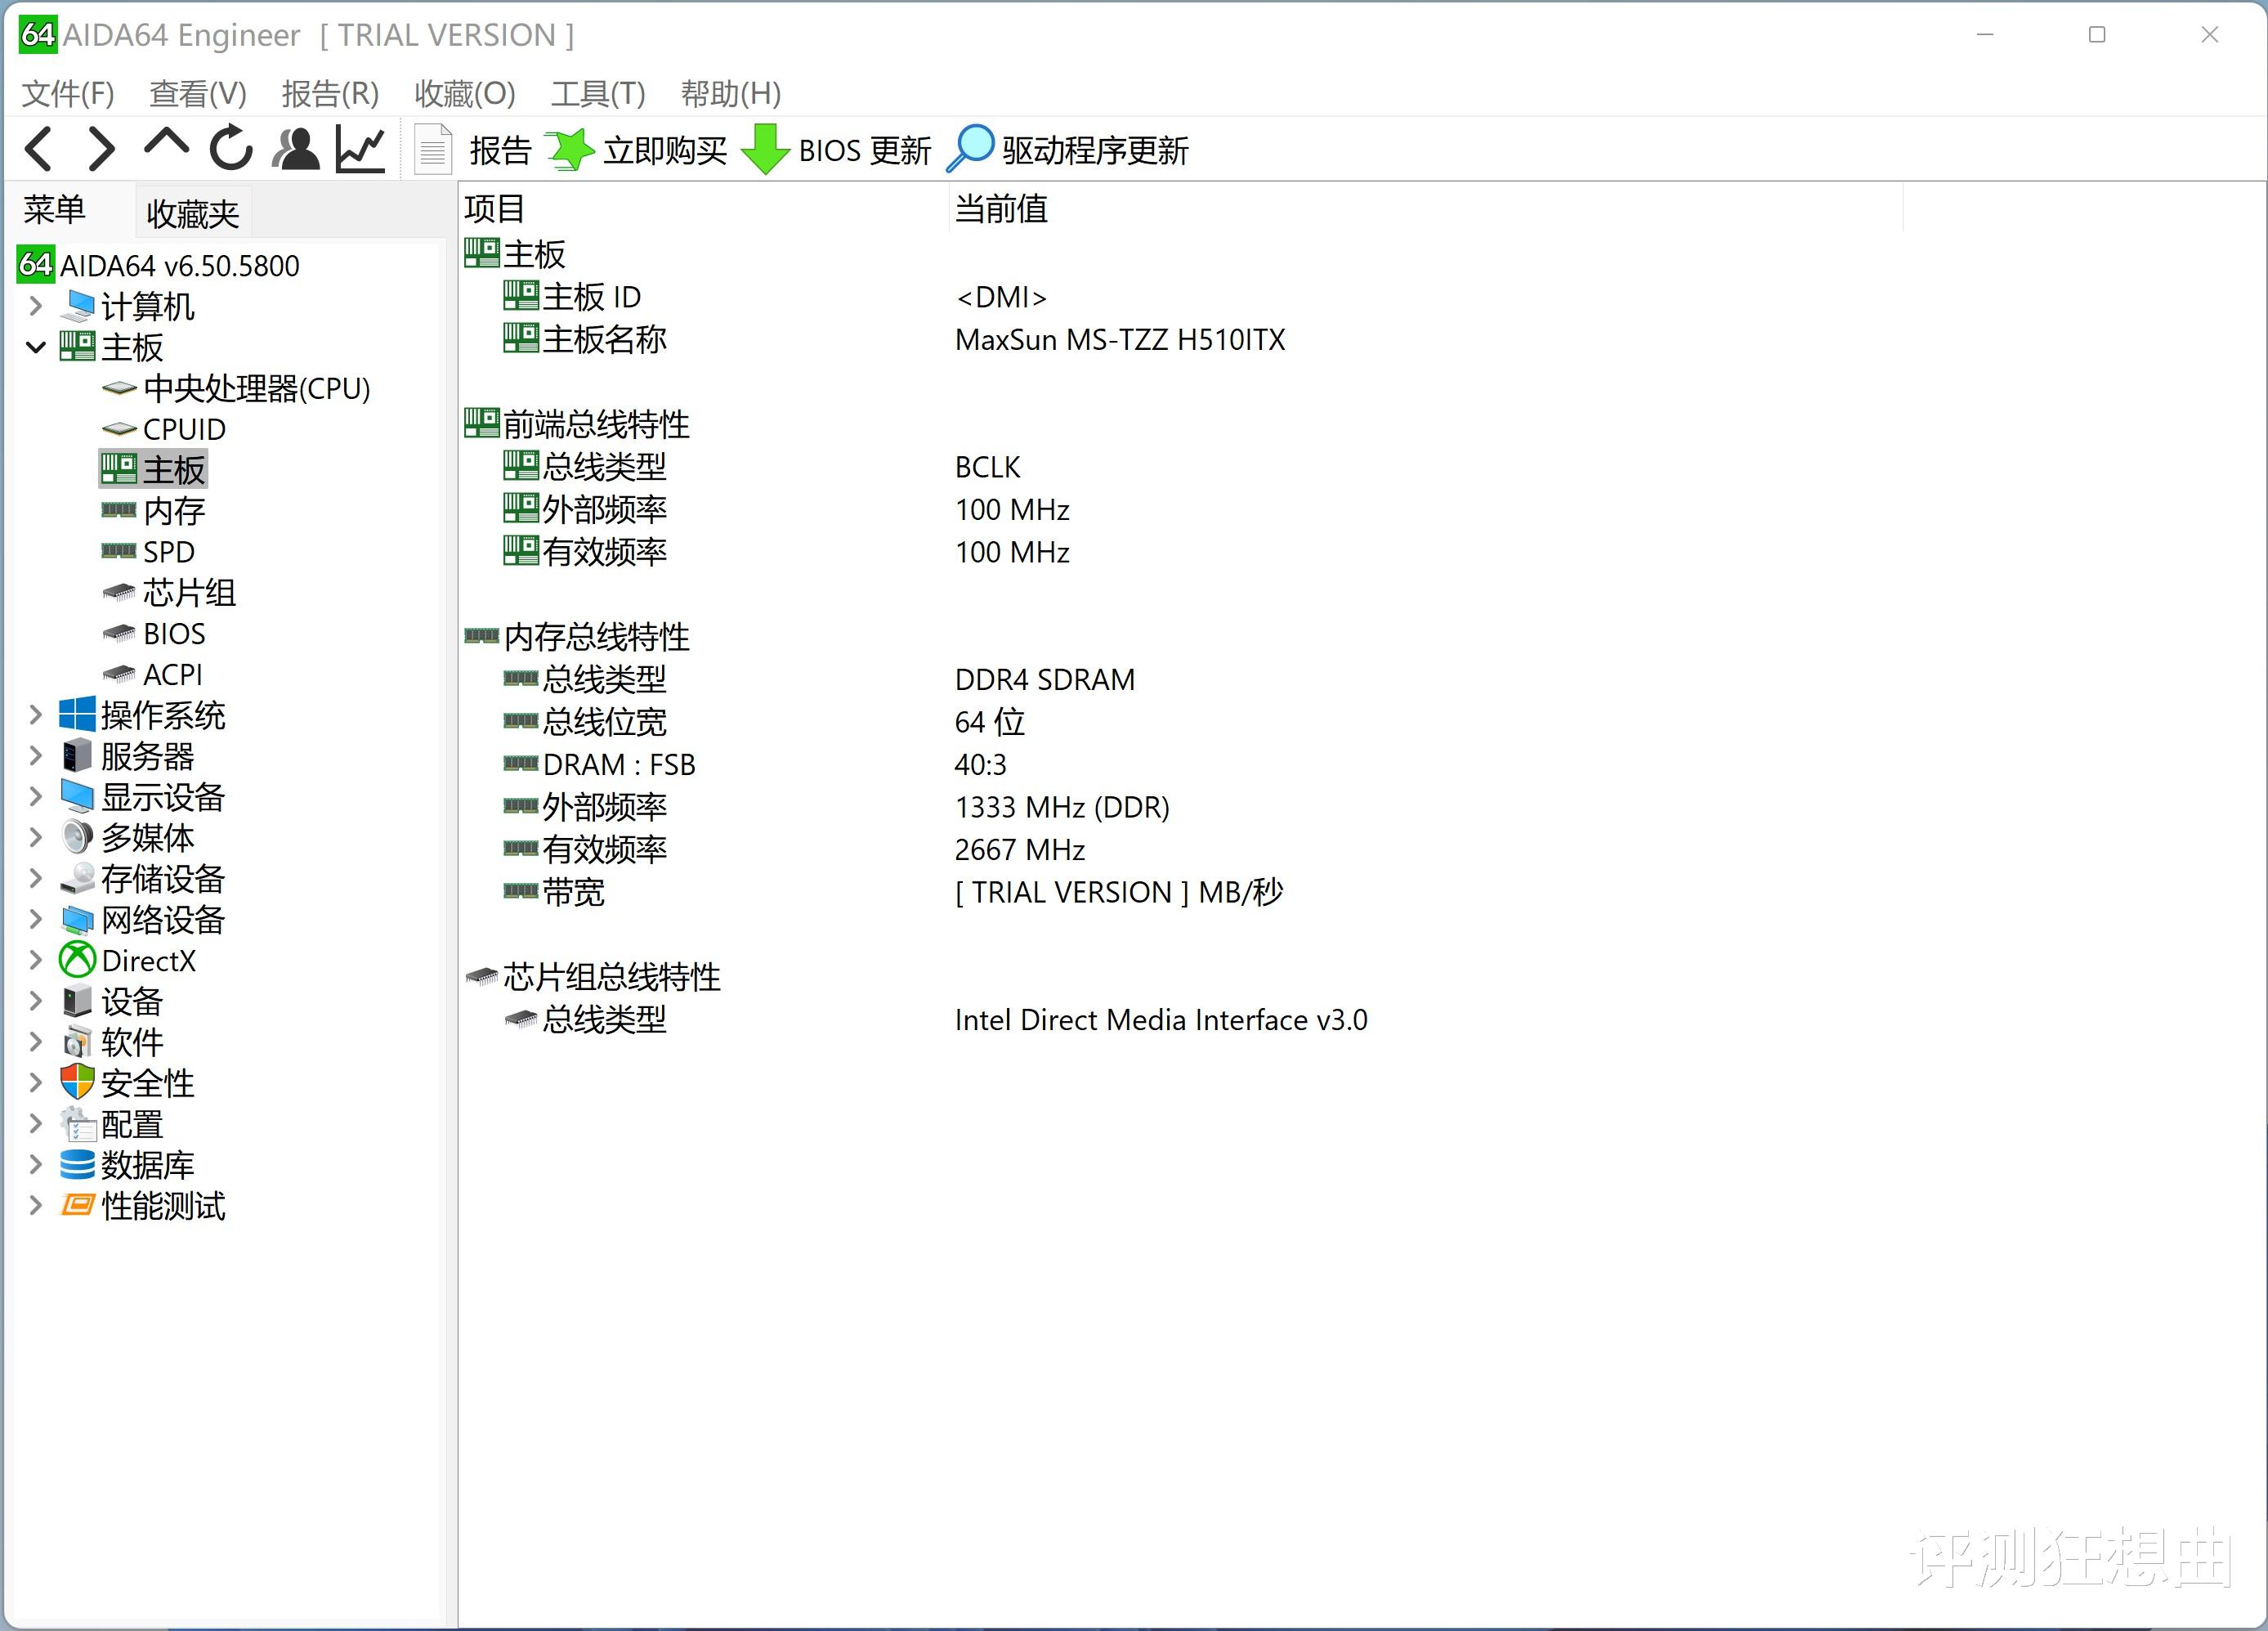Click the forward navigation arrow icon

(101, 150)
